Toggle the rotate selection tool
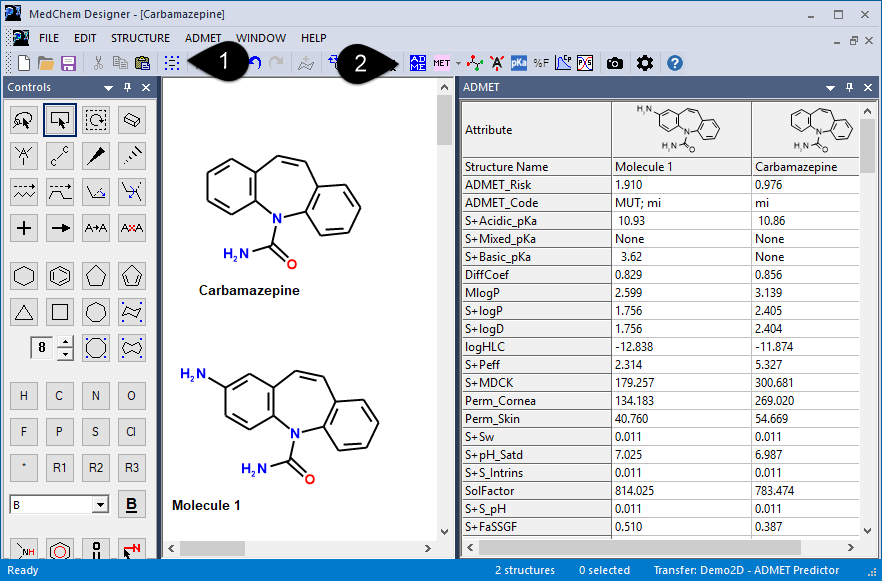The height and width of the screenshot is (581, 882). (x=96, y=120)
